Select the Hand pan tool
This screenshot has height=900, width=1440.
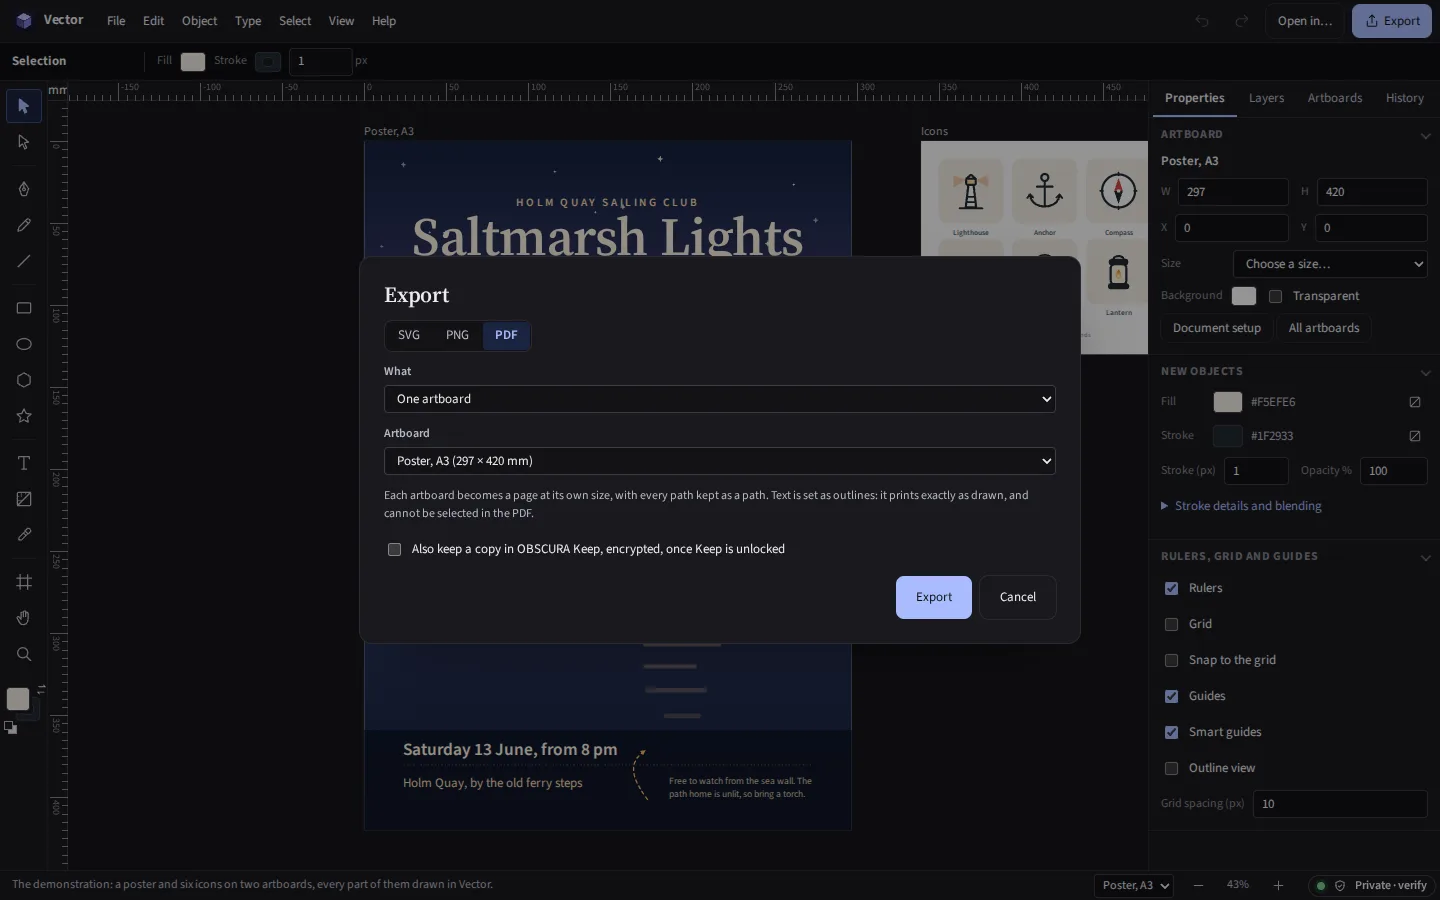click(24, 618)
